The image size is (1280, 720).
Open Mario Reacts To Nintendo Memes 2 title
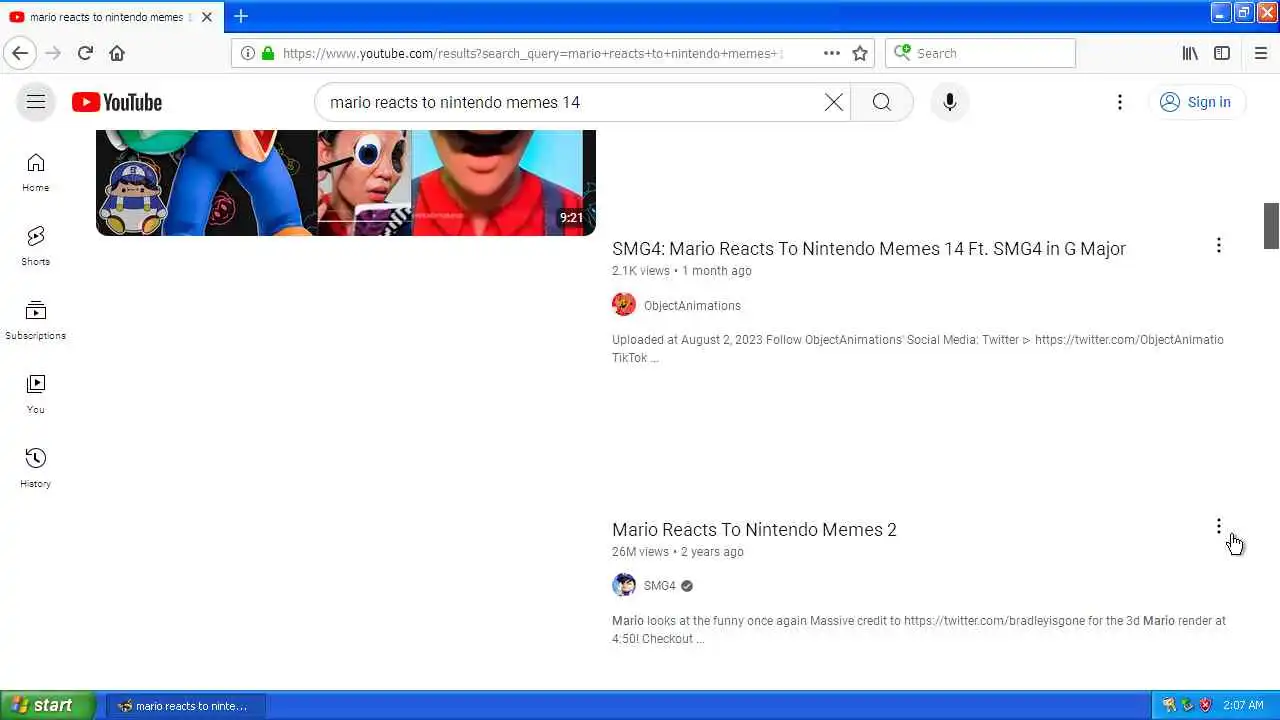click(754, 530)
